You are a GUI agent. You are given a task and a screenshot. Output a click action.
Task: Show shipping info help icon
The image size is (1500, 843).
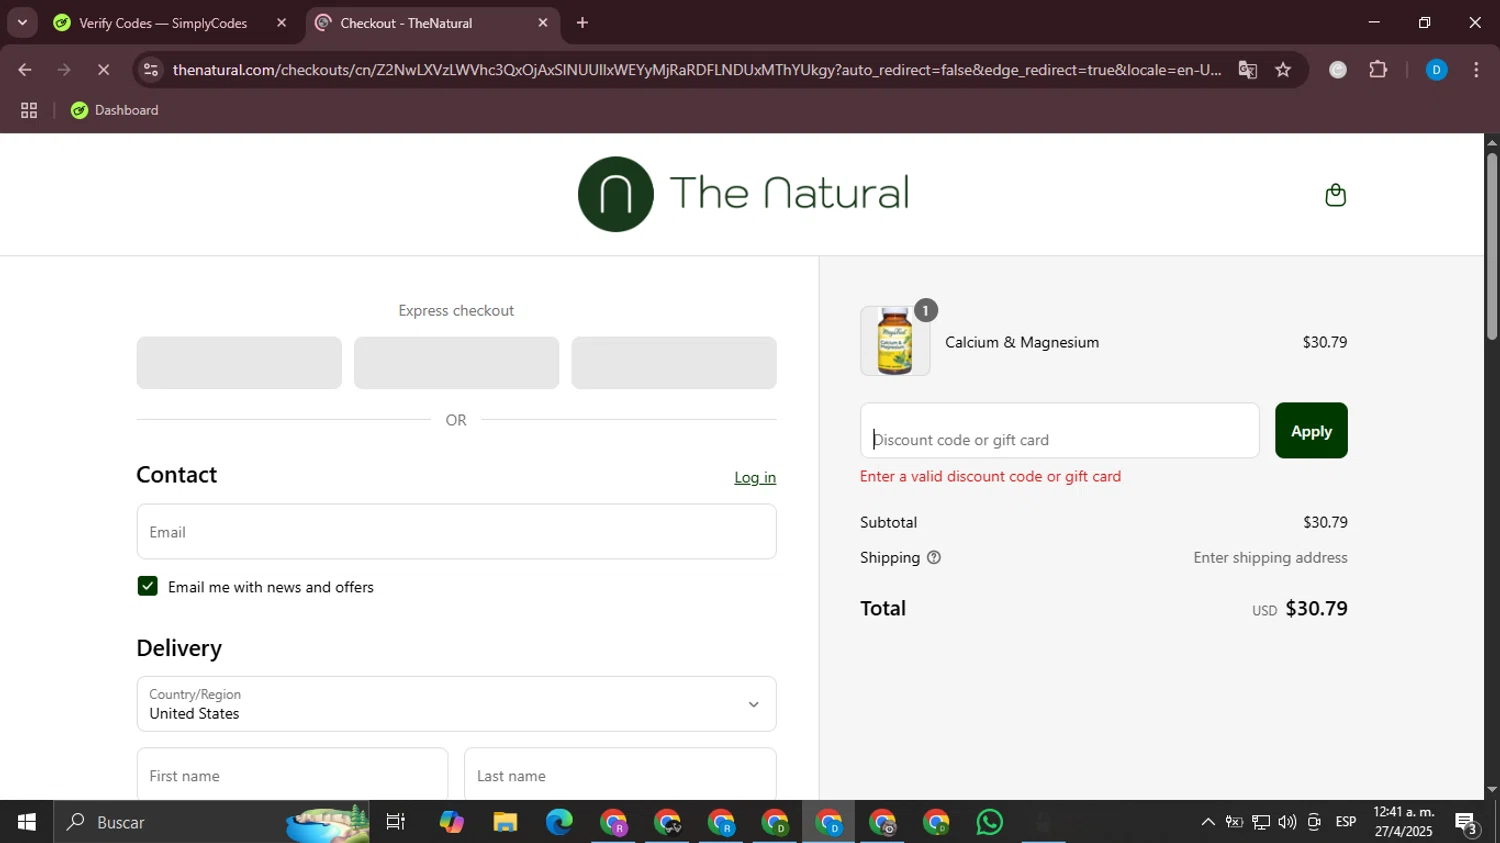934,558
